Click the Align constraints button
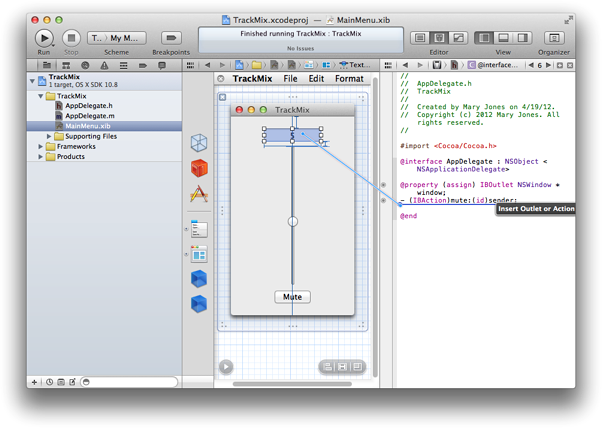This screenshot has width=602, height=428. pyautogui.click(x=327, y=367)
